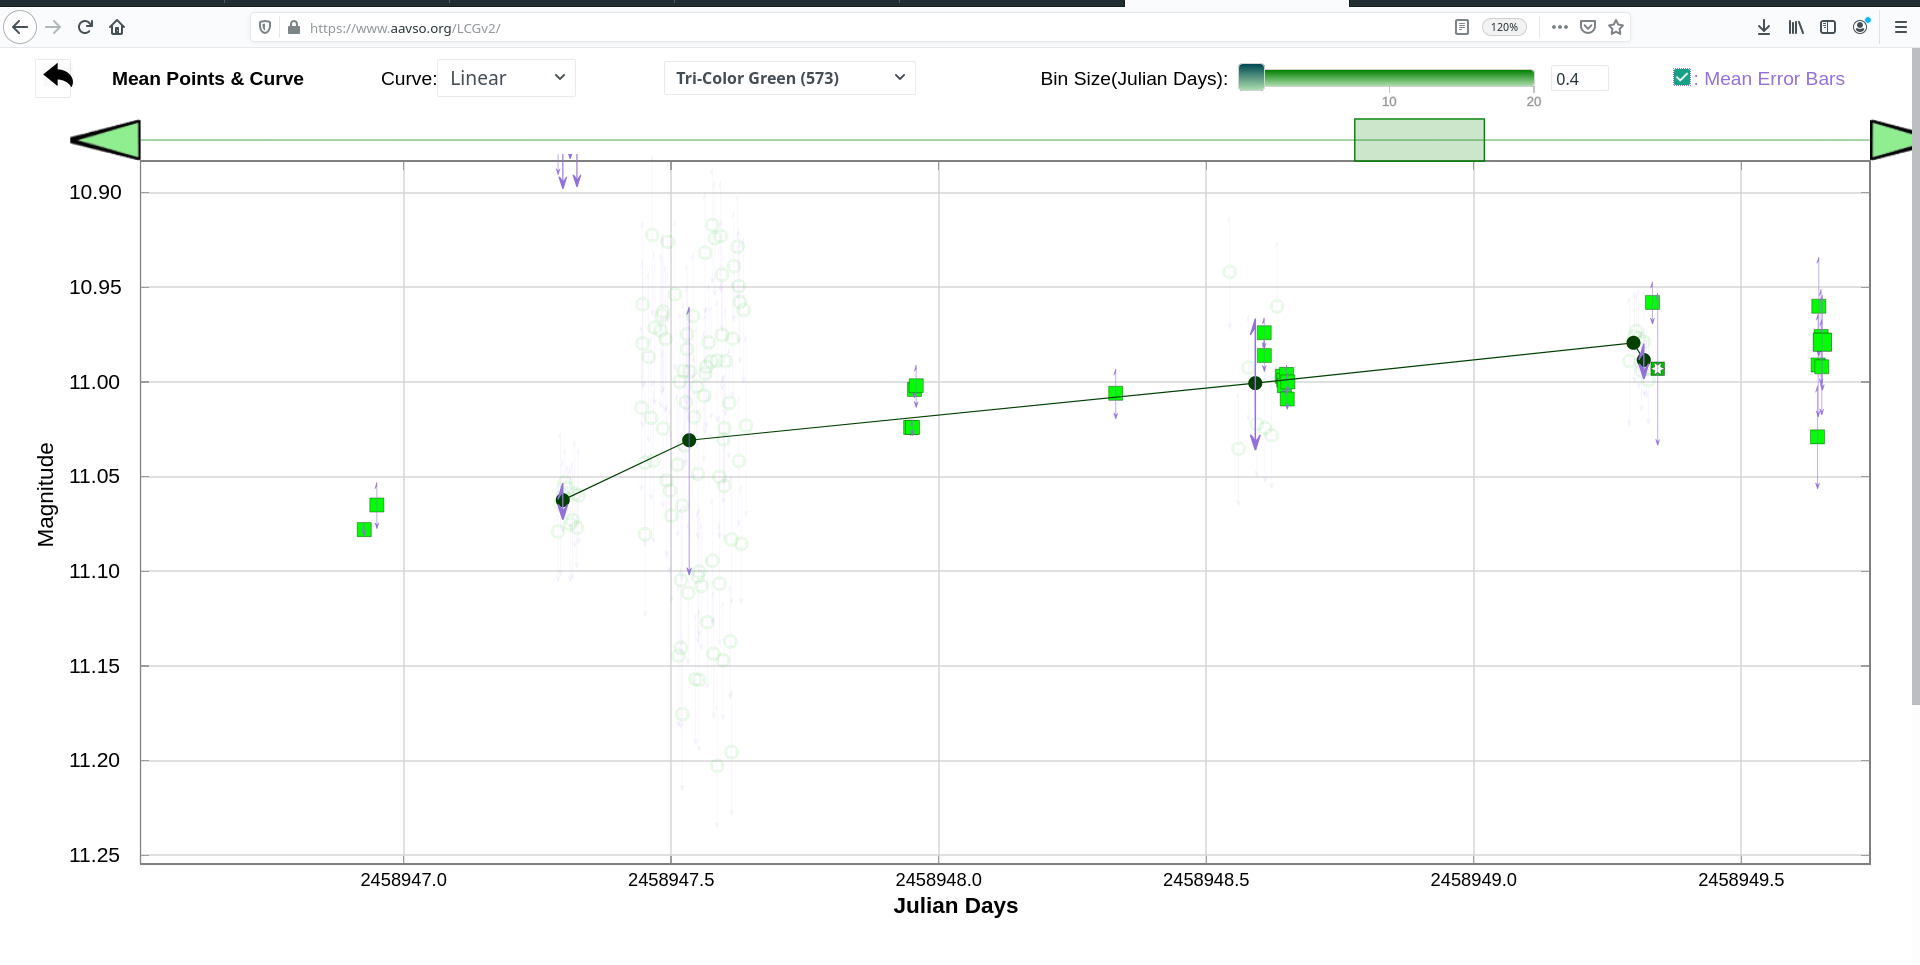
Task: Click the black back arrow icon
Action: click(58, 77)
